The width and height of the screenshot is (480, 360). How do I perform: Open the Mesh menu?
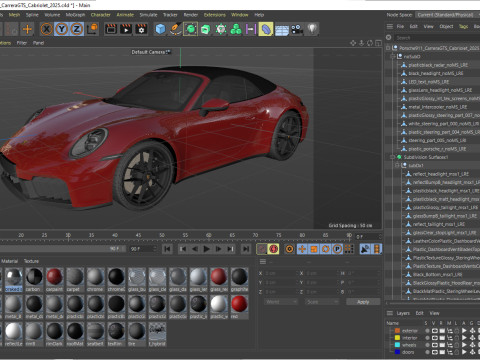click(14, 15)
